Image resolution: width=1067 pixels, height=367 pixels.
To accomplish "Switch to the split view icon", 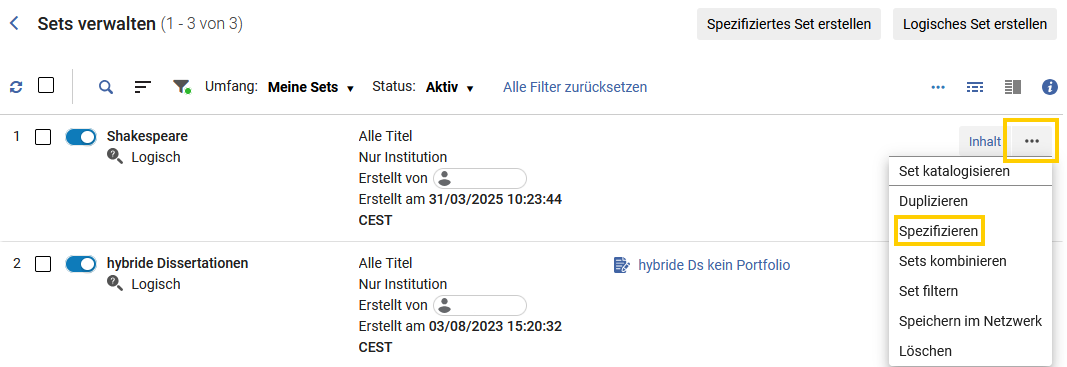I will [1013, 87].
